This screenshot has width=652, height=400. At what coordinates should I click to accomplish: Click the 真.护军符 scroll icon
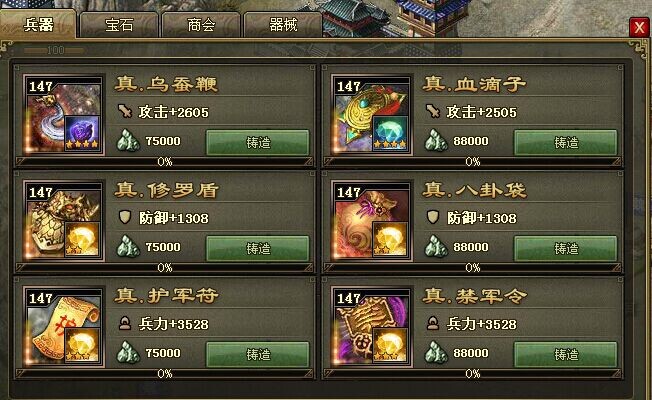click(64, 327)
